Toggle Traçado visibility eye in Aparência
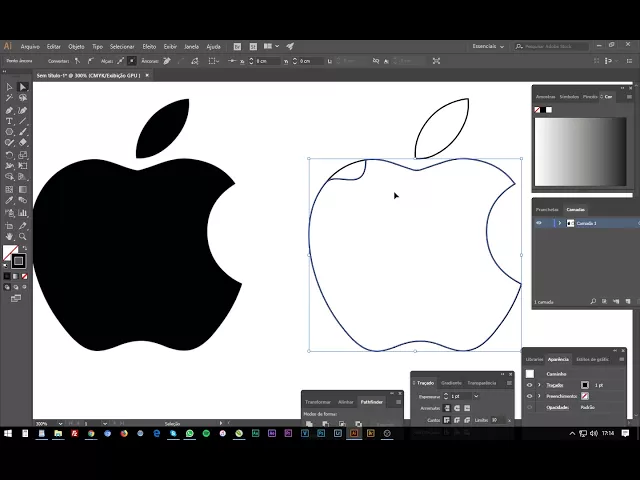 pos(529,385)
